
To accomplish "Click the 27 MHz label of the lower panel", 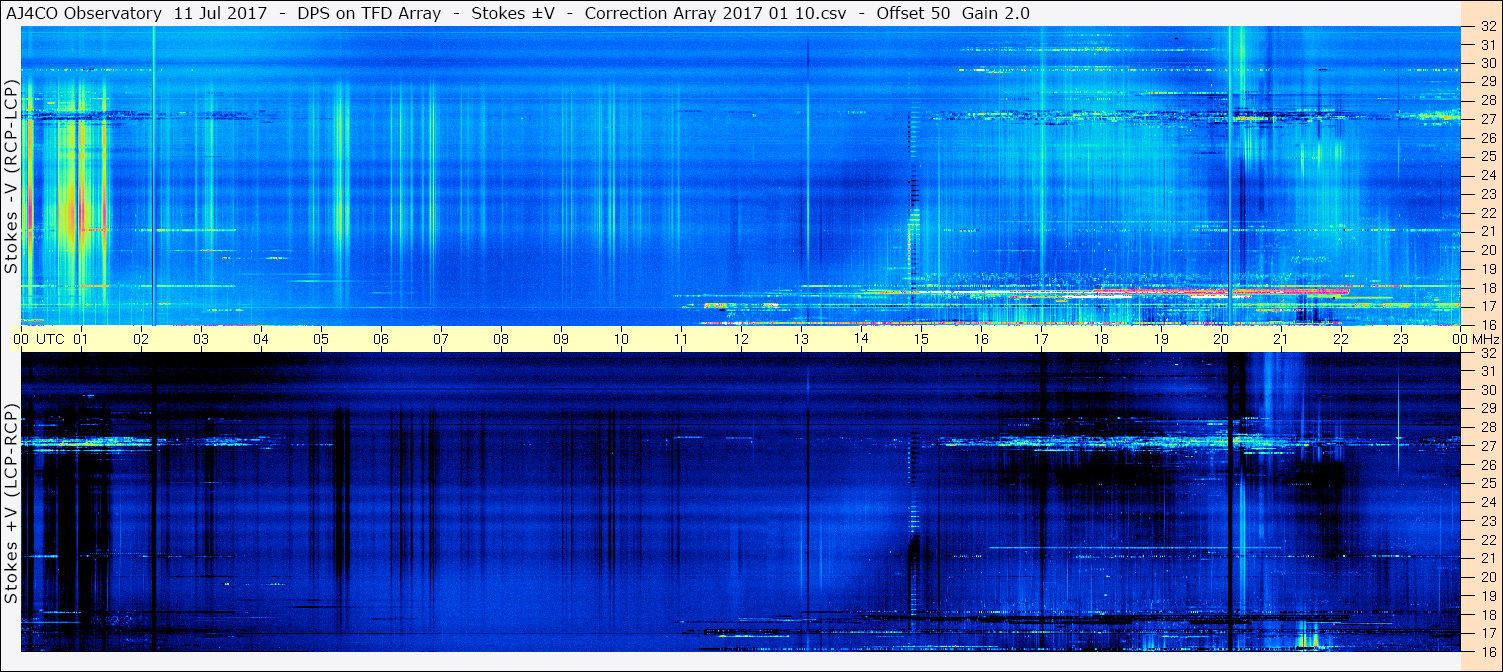I will point(1487,446).
